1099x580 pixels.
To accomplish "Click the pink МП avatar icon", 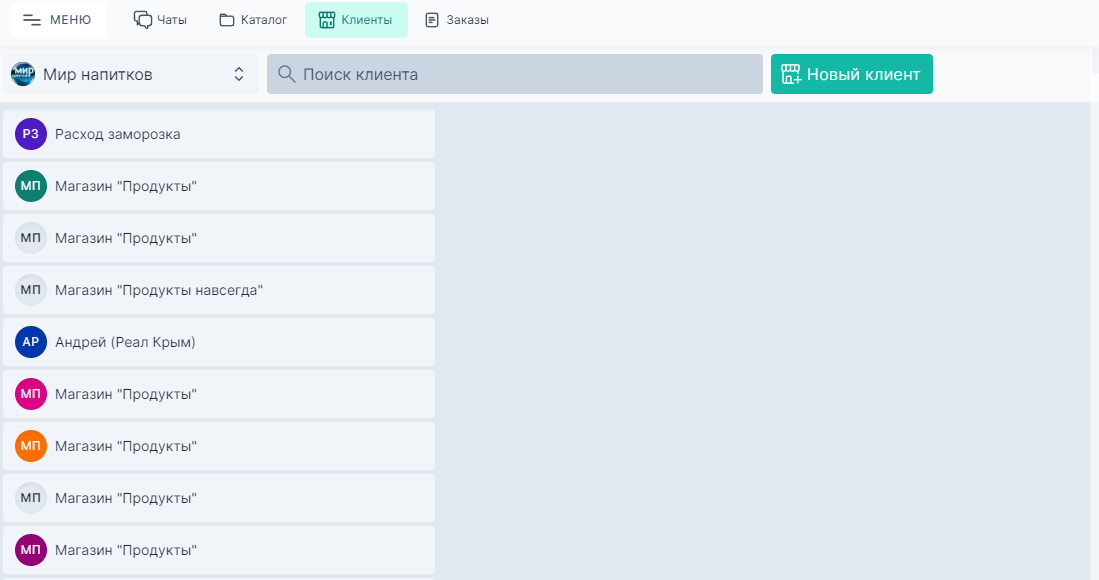I will [31, 394].
